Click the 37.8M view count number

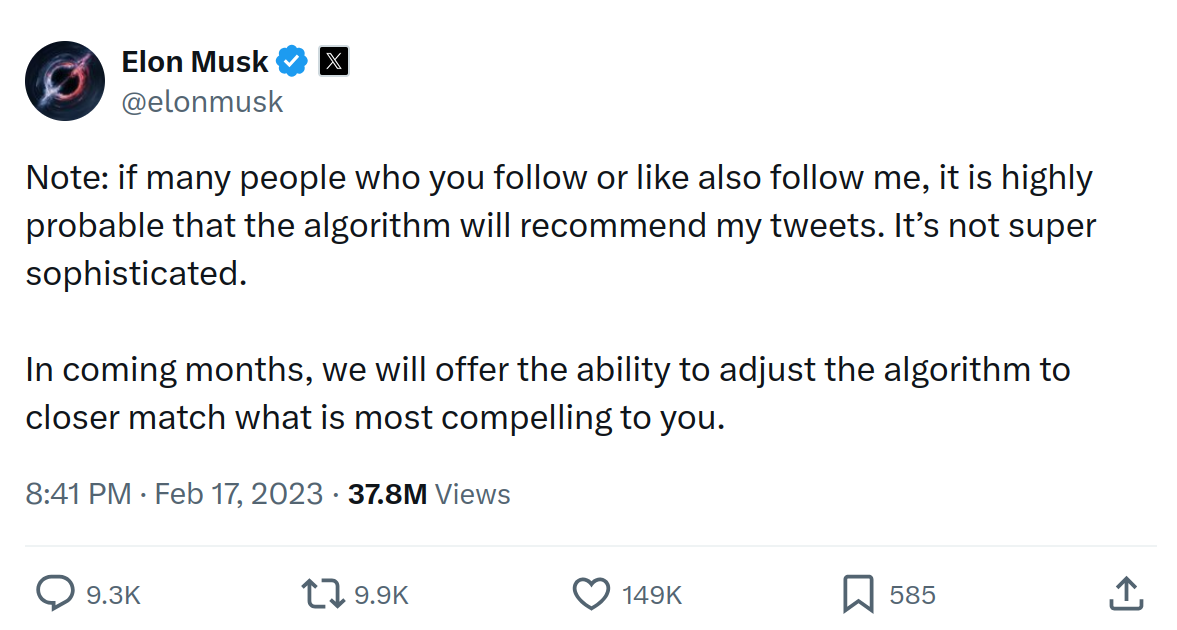[387, 494]
